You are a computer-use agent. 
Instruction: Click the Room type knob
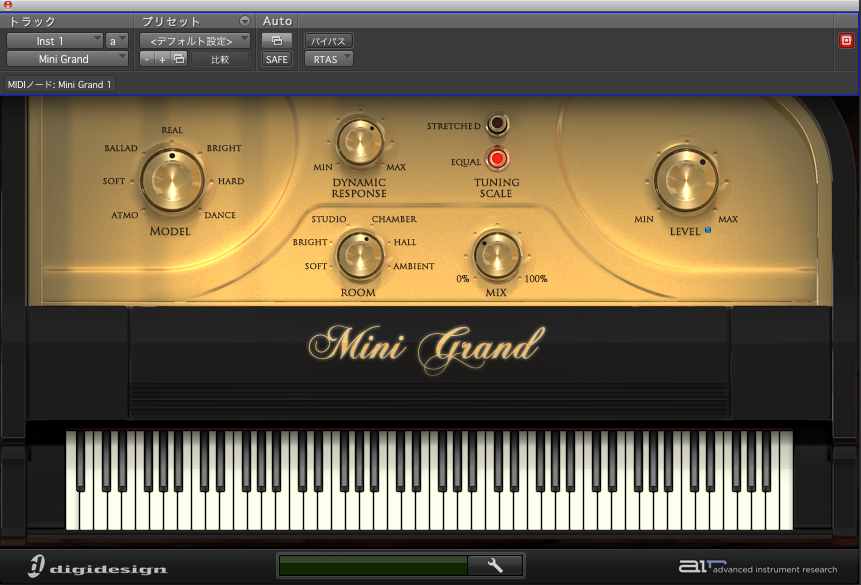pyautogui.click(x=360, y=255)
